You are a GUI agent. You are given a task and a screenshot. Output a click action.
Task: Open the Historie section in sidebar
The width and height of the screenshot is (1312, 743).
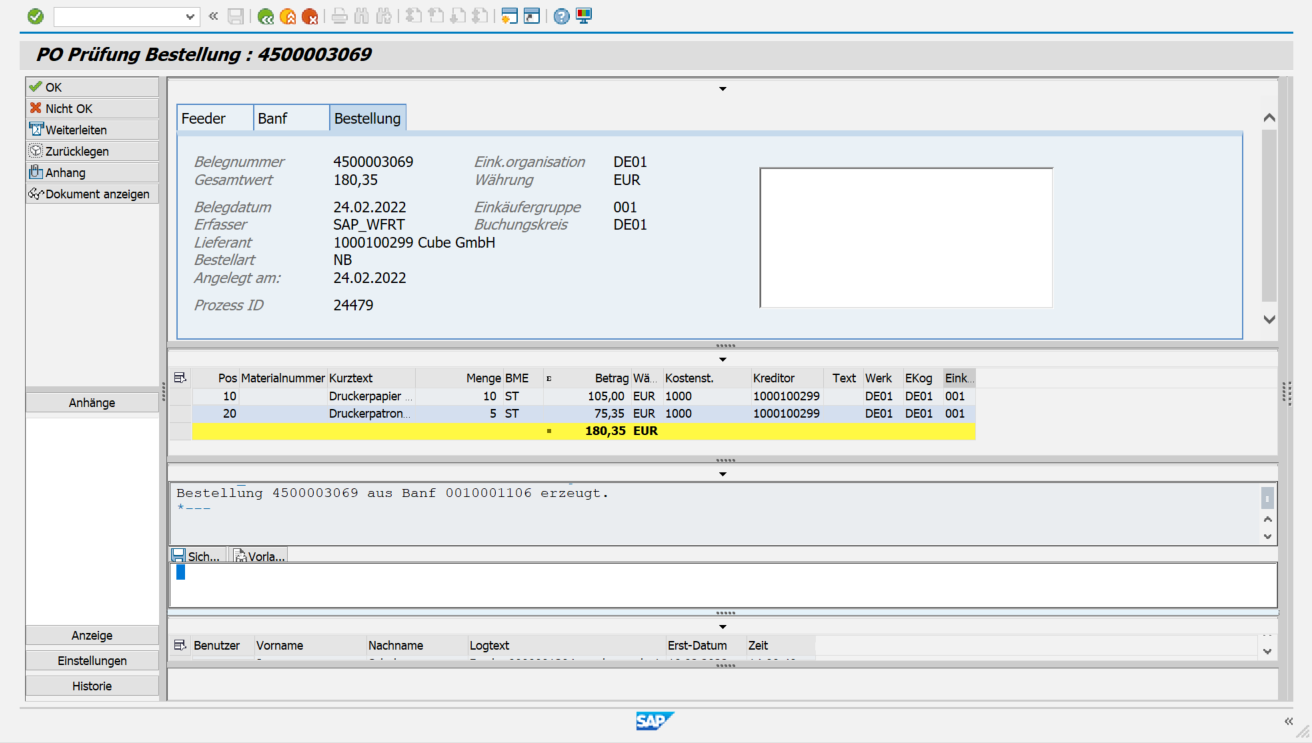click(92, 686)
